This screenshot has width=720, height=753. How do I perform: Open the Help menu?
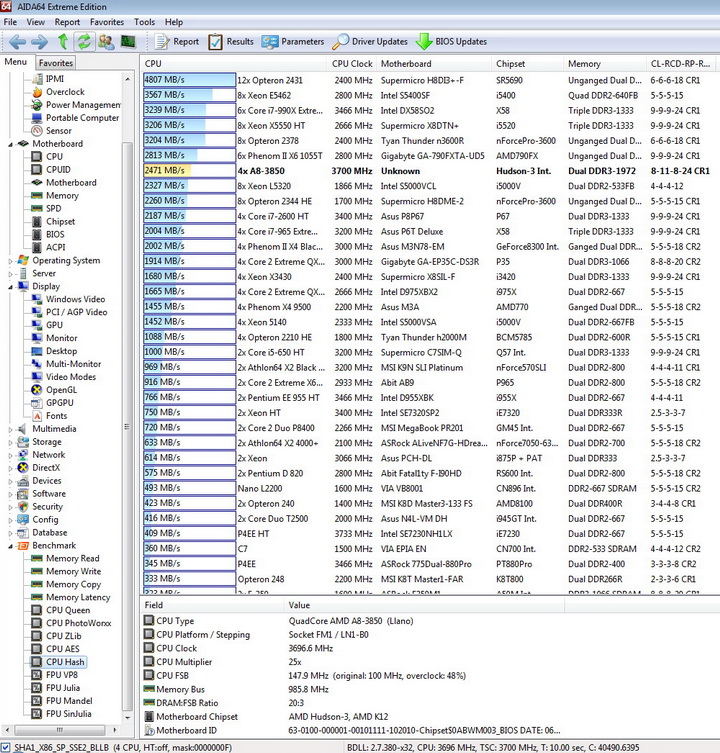click(174, 22)
